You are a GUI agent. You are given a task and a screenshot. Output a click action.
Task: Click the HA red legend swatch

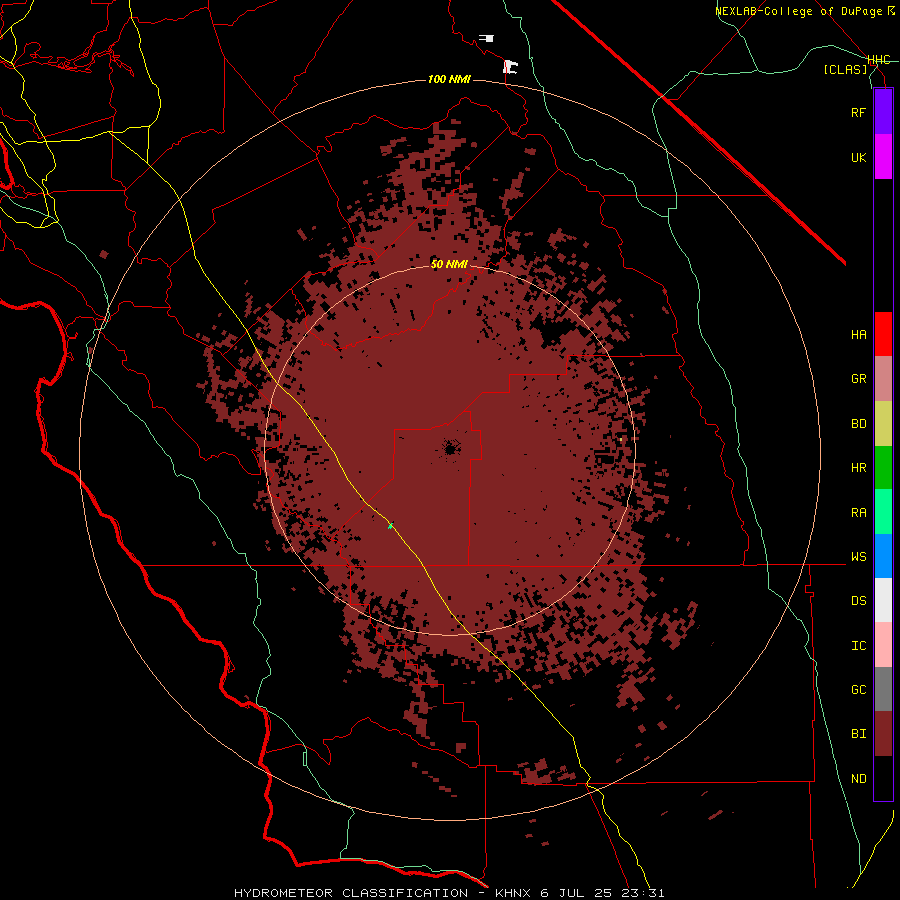click(883, 334)
